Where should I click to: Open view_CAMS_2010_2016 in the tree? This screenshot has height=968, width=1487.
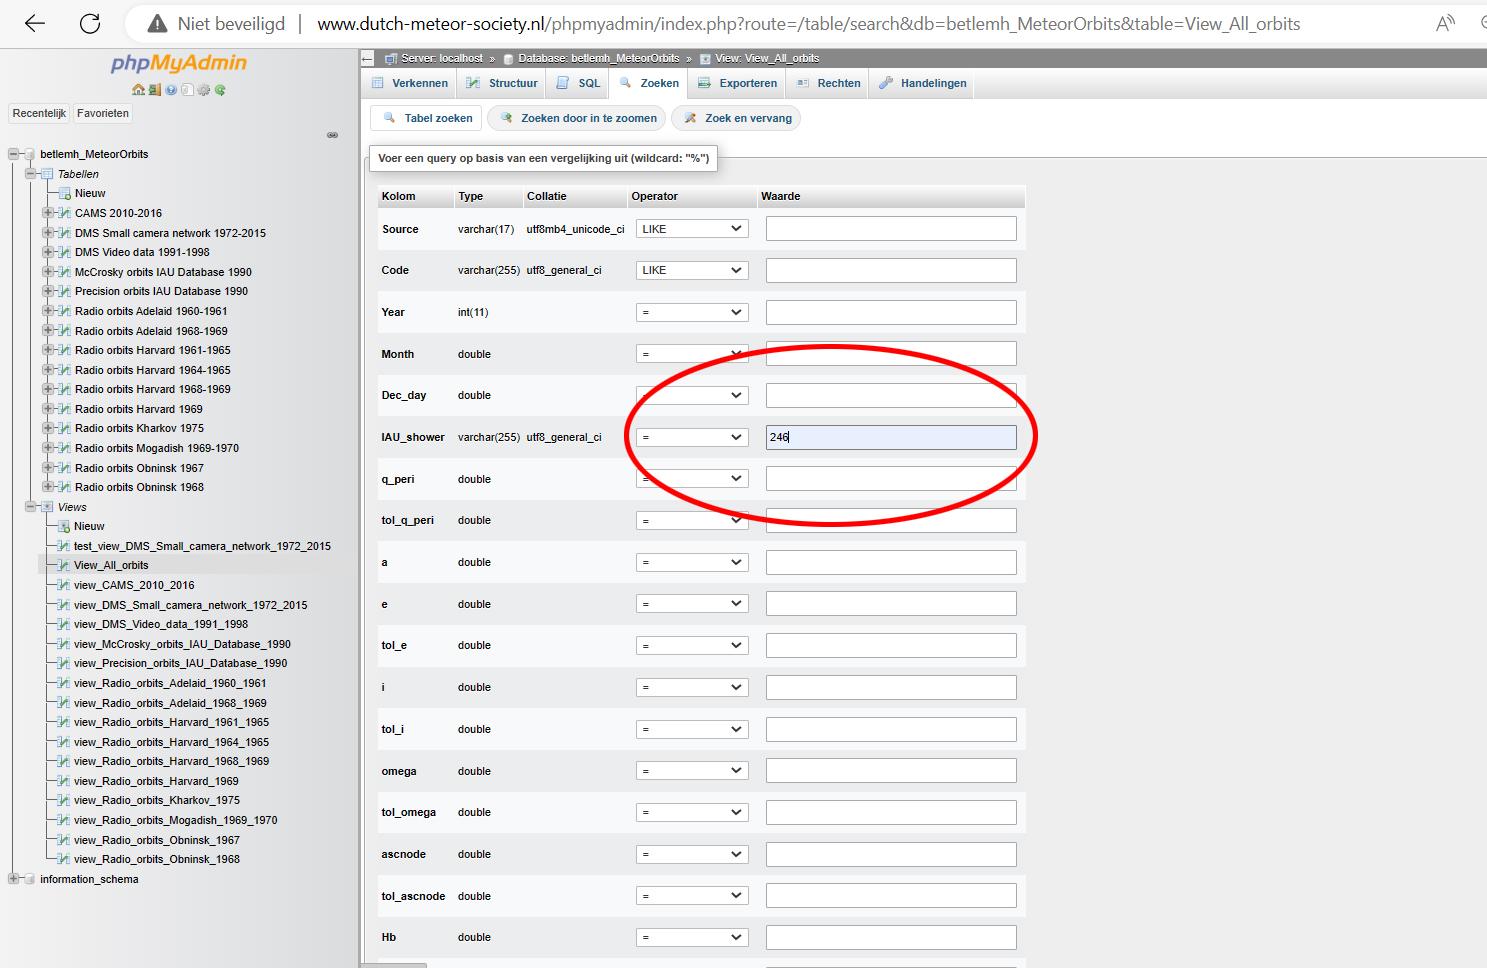click(x=134, y=585)
